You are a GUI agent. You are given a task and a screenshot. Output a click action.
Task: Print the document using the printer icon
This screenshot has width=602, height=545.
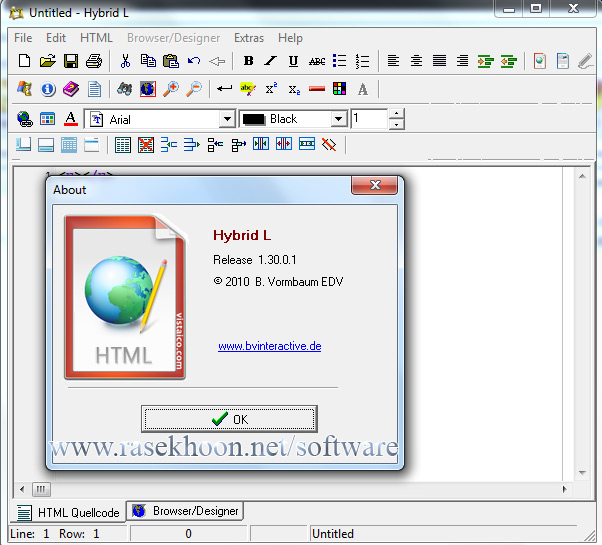click(x=94, y=61)
